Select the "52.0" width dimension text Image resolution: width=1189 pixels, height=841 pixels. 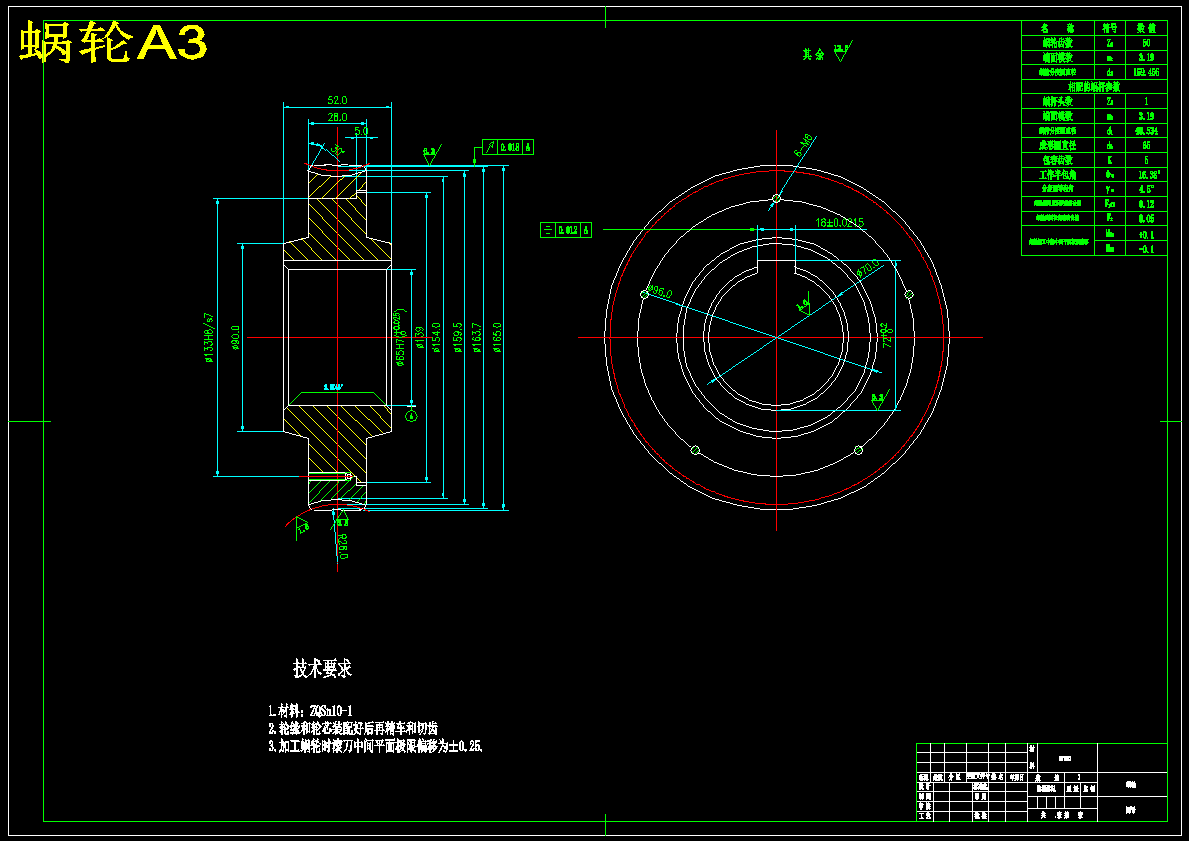(337, 100)
